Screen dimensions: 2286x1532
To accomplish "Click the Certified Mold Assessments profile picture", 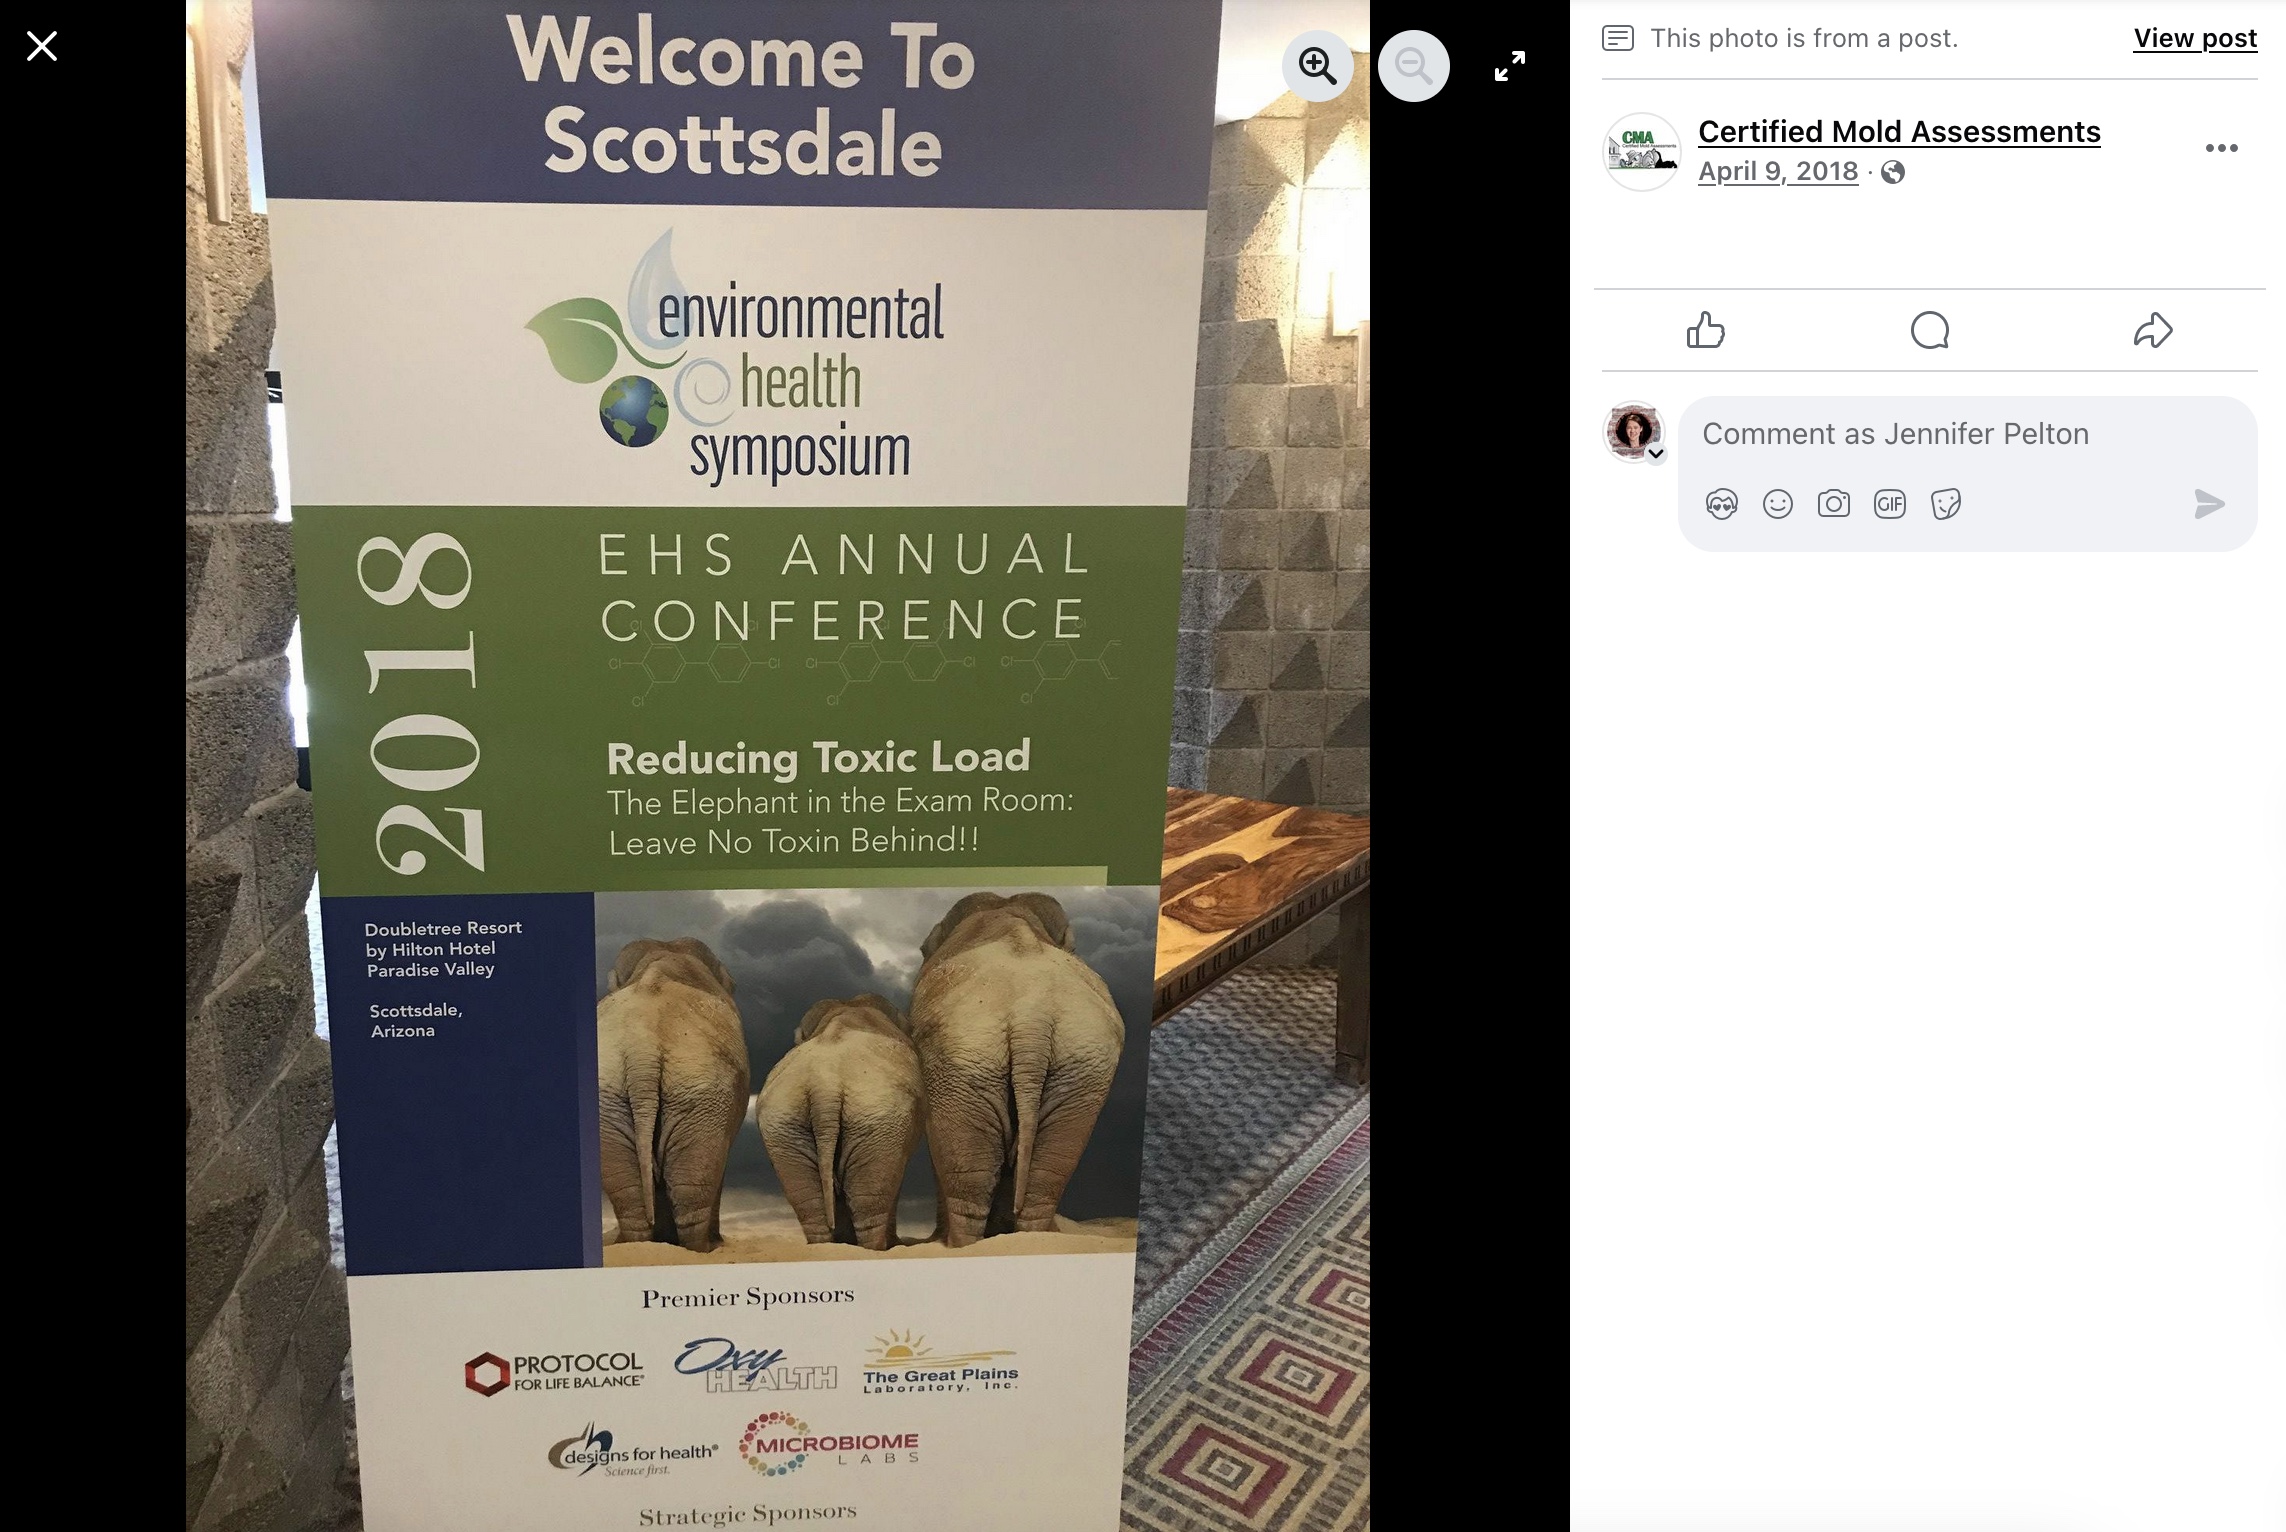I will 1641,151.
